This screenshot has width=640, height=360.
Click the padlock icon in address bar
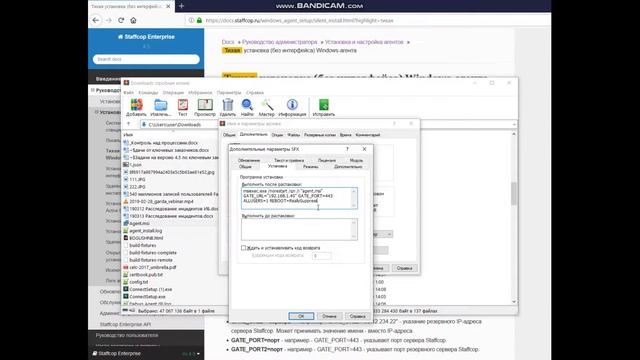click(199, 20)
